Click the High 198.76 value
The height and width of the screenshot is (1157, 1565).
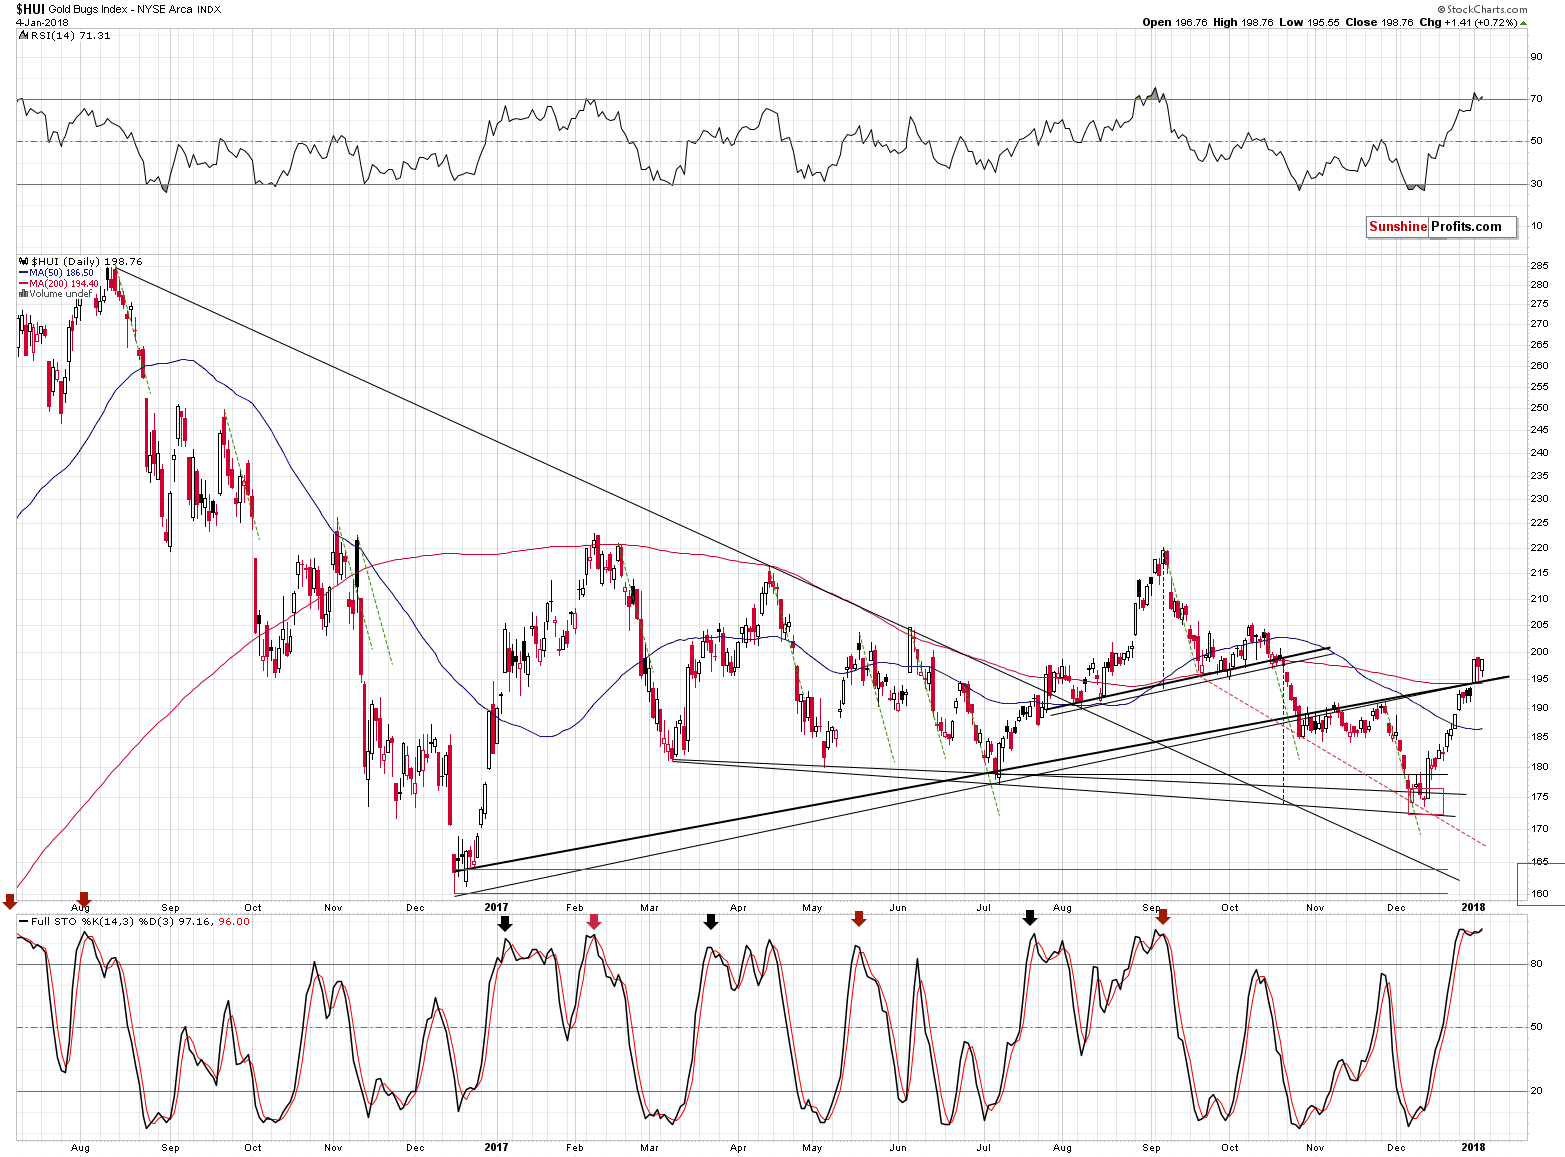1243,22
